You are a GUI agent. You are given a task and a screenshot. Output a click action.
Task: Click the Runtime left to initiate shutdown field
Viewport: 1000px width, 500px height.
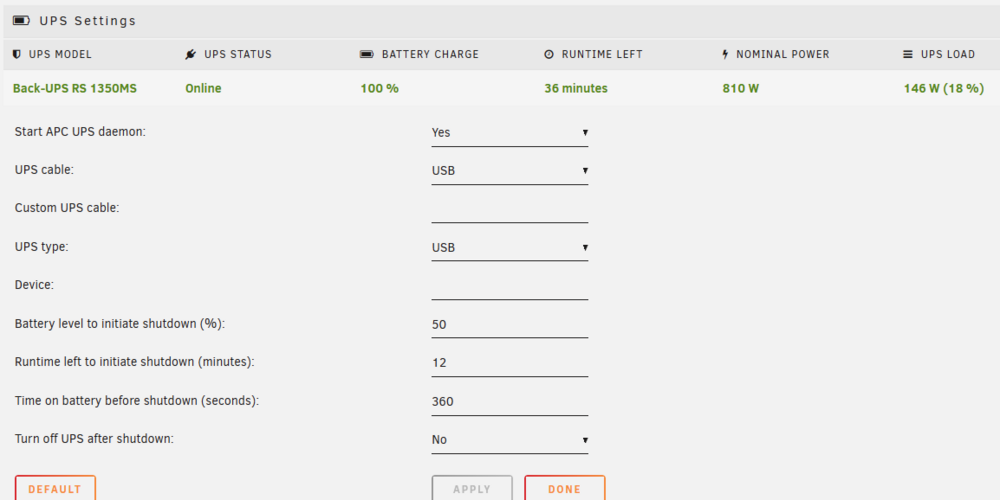510,363
